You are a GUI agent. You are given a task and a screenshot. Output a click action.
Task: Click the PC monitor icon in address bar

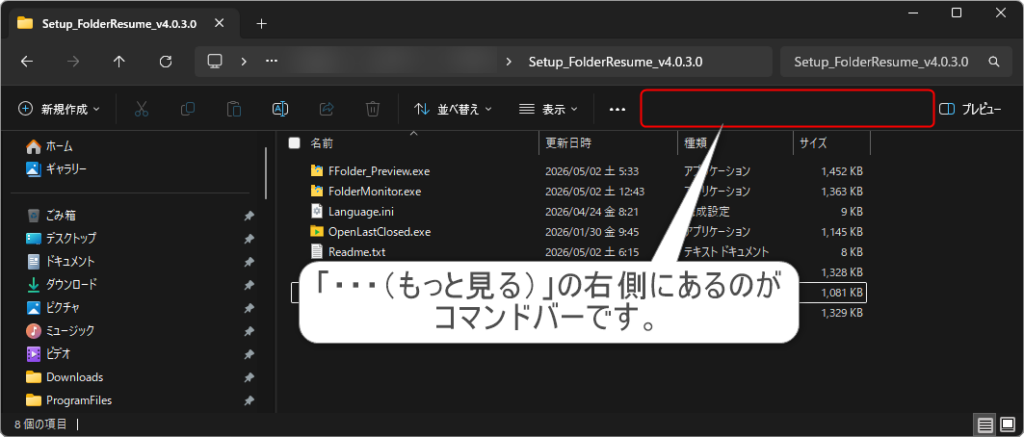[215, 61]
